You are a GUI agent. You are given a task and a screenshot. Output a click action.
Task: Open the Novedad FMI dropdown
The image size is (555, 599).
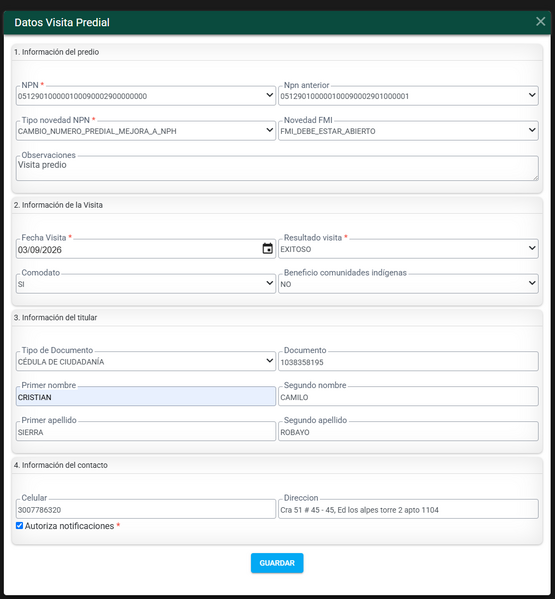click(x=408, y=131)
